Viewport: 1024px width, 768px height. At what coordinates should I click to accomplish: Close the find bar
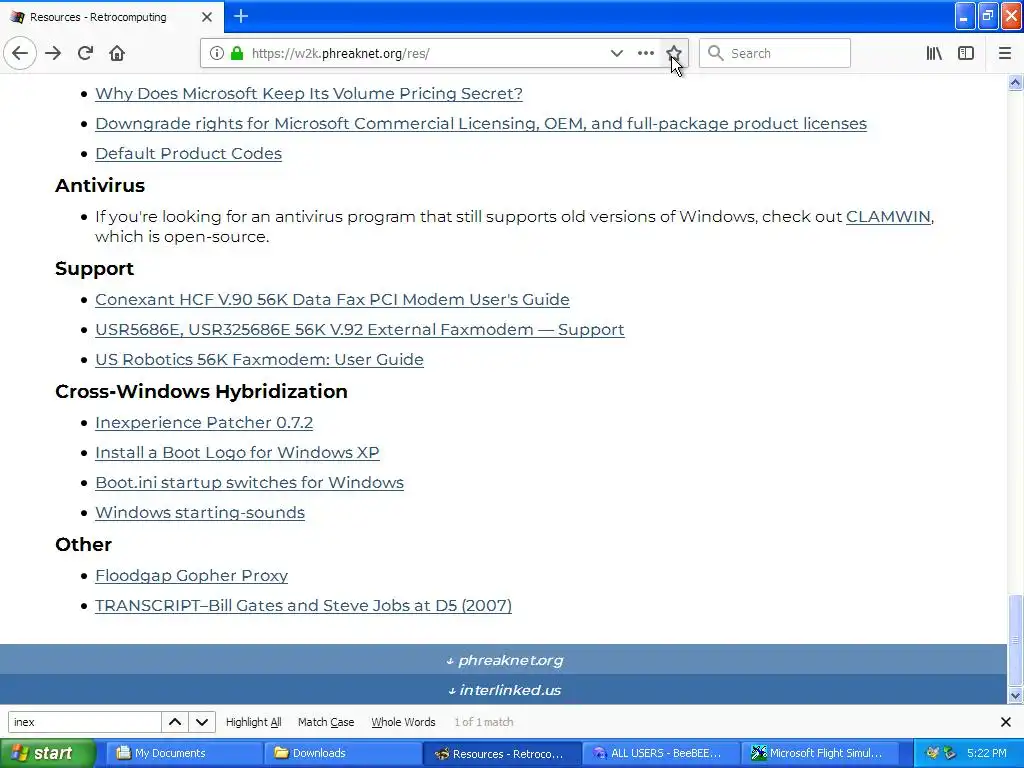click(1006, 722)
